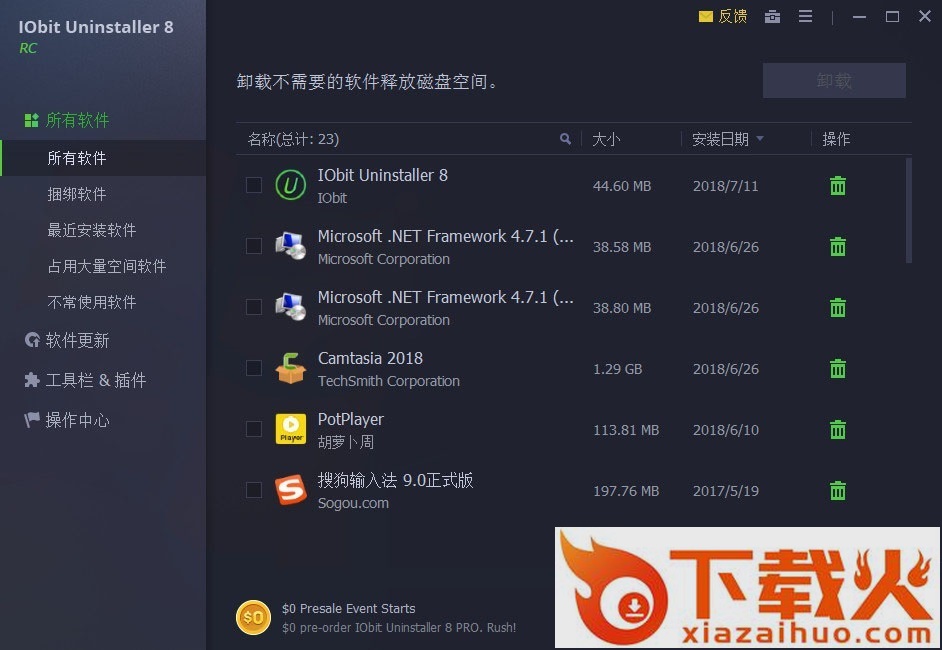
Task: Click the search magnifier in the name column
Action: (565, 139)
